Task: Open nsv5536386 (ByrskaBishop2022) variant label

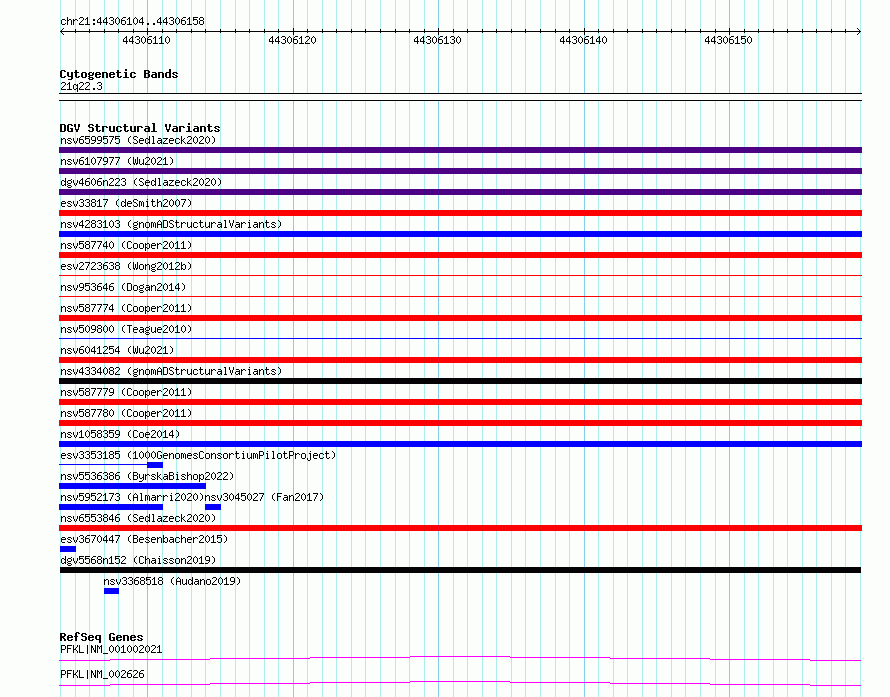Action: [147, 476]
